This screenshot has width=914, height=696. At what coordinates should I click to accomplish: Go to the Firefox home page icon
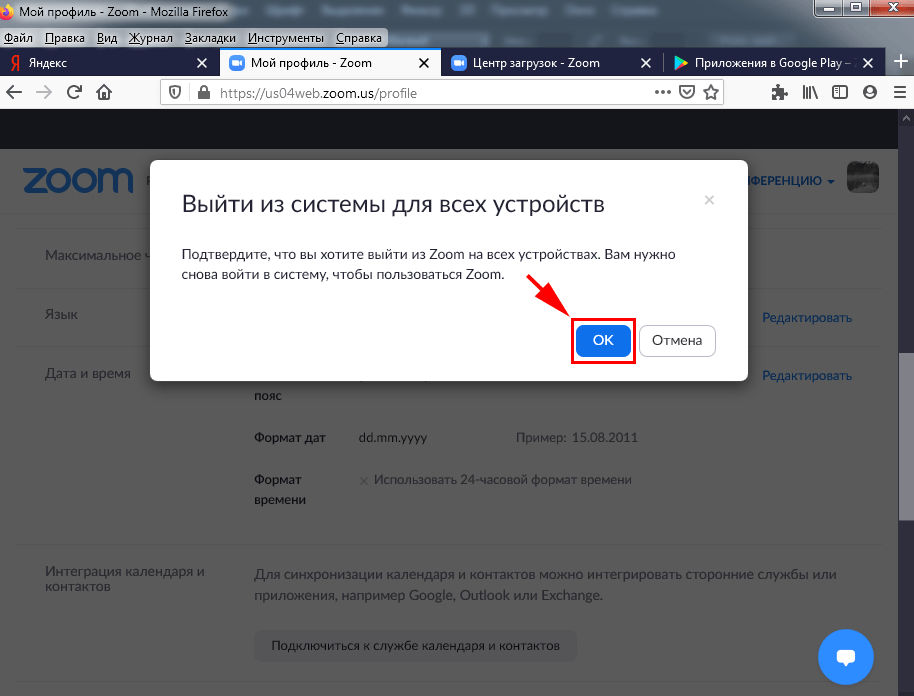point(103,92)
